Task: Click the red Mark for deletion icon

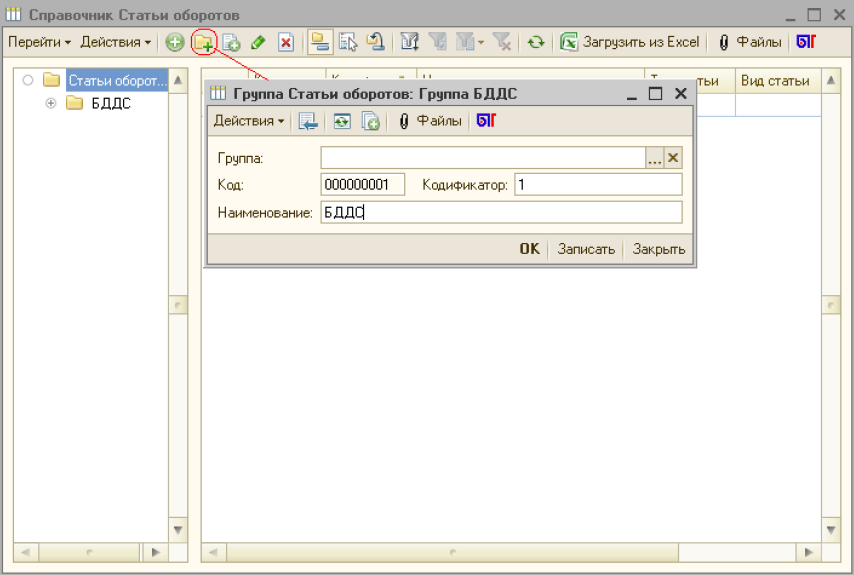Action: pyautogui.click(x=285, y=42)
